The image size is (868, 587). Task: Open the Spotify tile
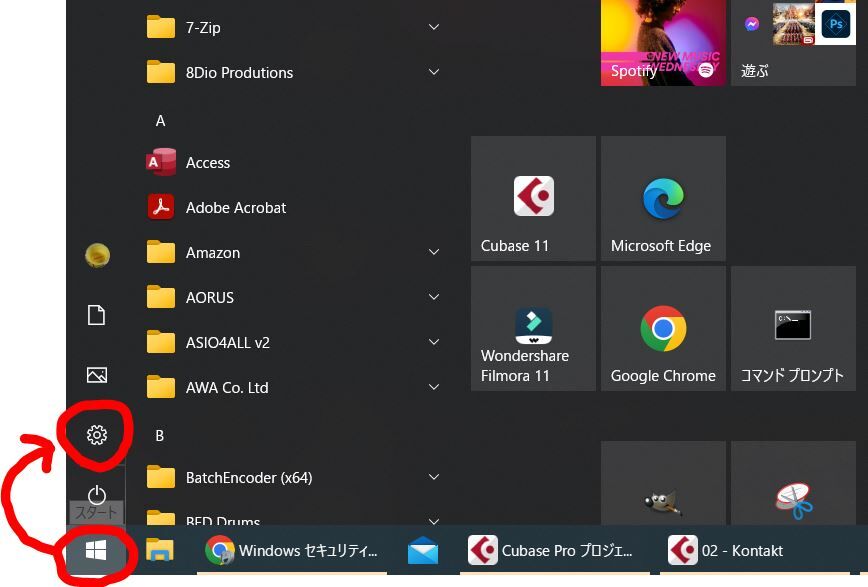[x=663, y=43]
